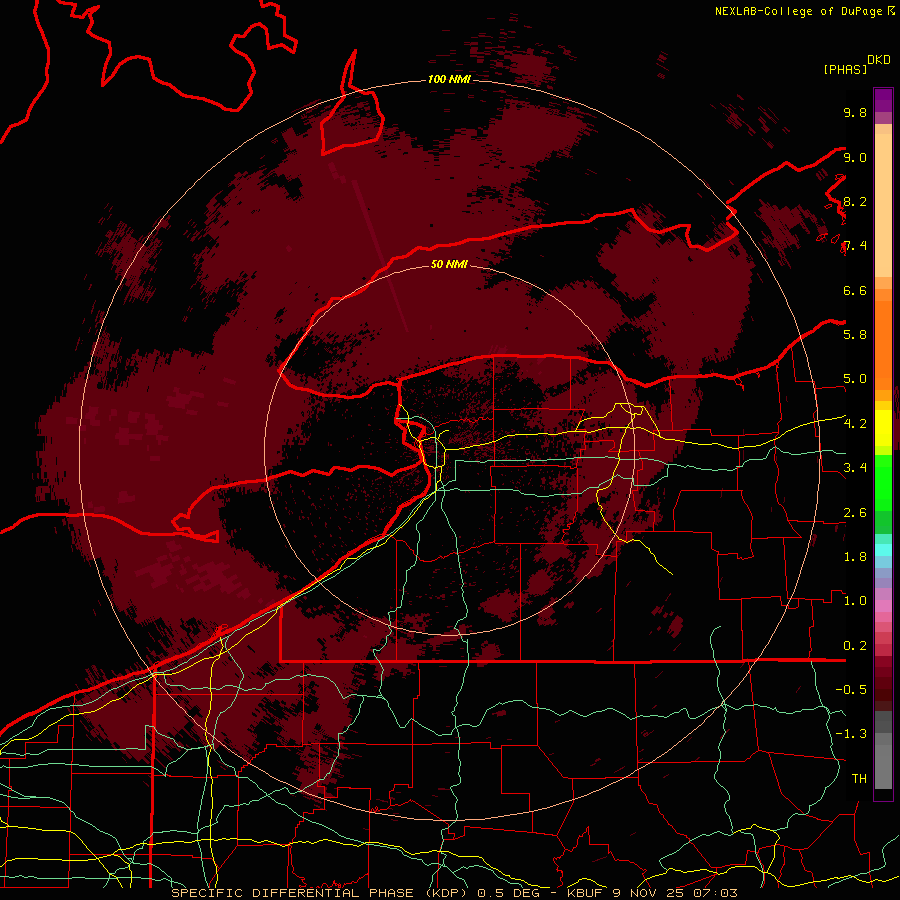900x900 pixels.
Task: Pick the orange color bar segment
Action: click(883, 346)
